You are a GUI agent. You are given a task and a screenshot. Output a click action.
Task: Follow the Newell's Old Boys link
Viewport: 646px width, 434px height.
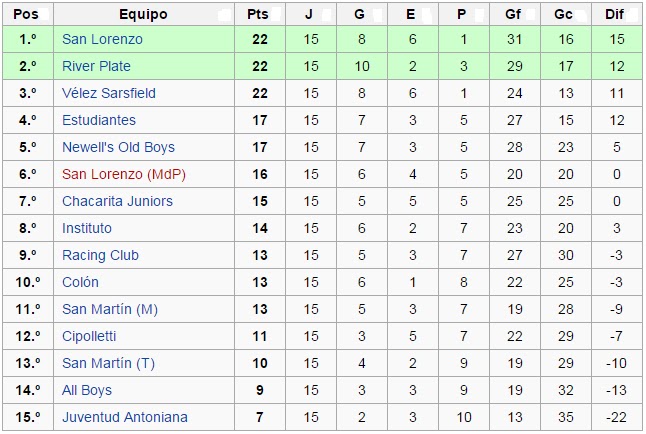pos(118,147)
